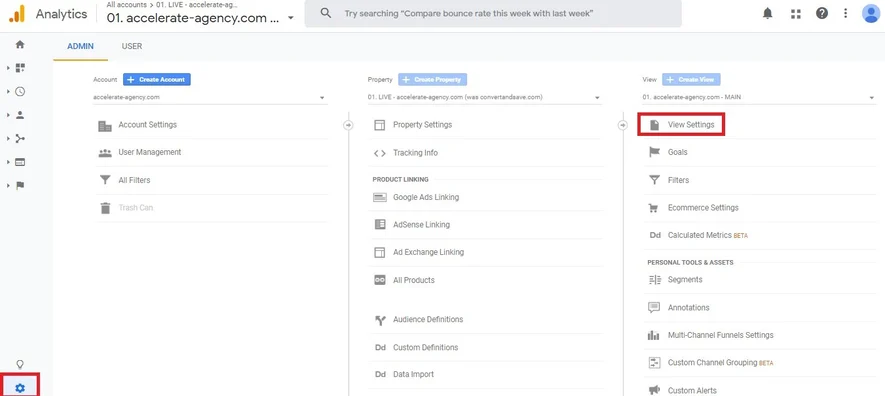885x396 pixels.
Task: Click the All accounts breadcrumb text
Action: pos(126,5)
